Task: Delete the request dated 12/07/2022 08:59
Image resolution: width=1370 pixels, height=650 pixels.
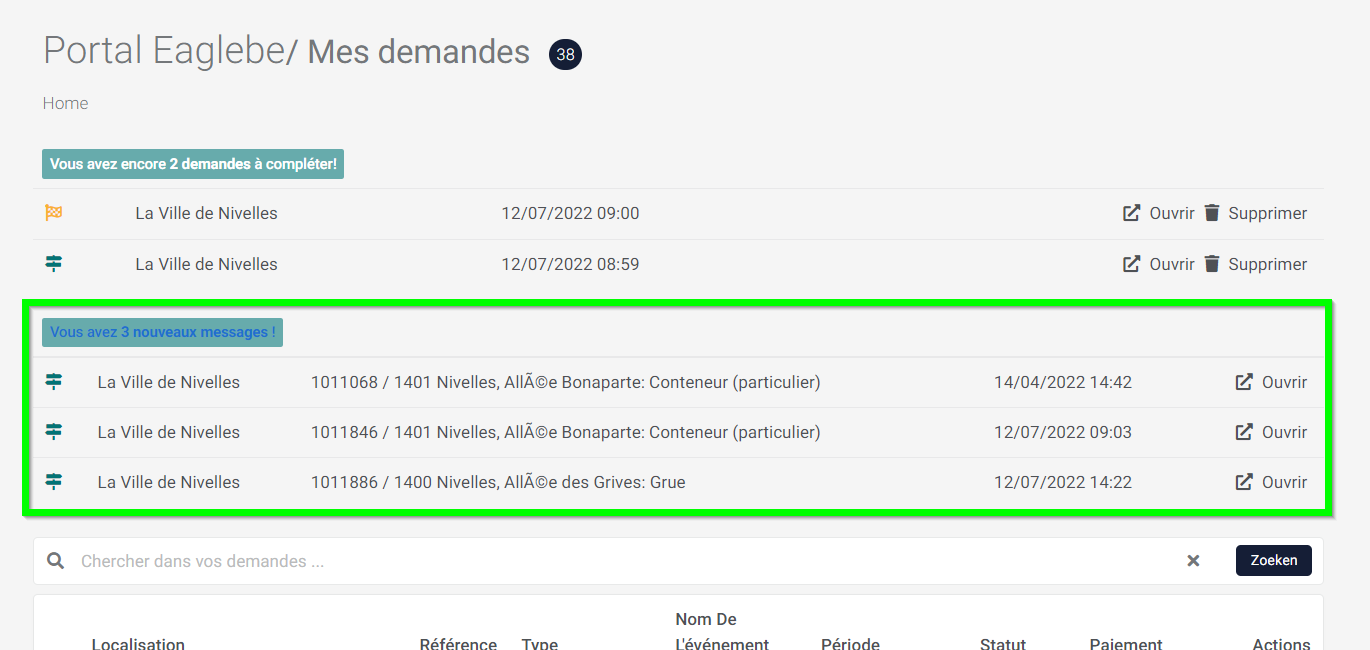Action: pos(1256,264)
